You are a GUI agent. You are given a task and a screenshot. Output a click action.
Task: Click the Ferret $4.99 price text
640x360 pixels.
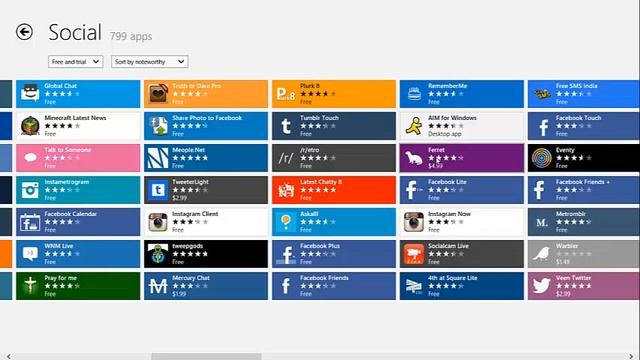tap(435, 166)
